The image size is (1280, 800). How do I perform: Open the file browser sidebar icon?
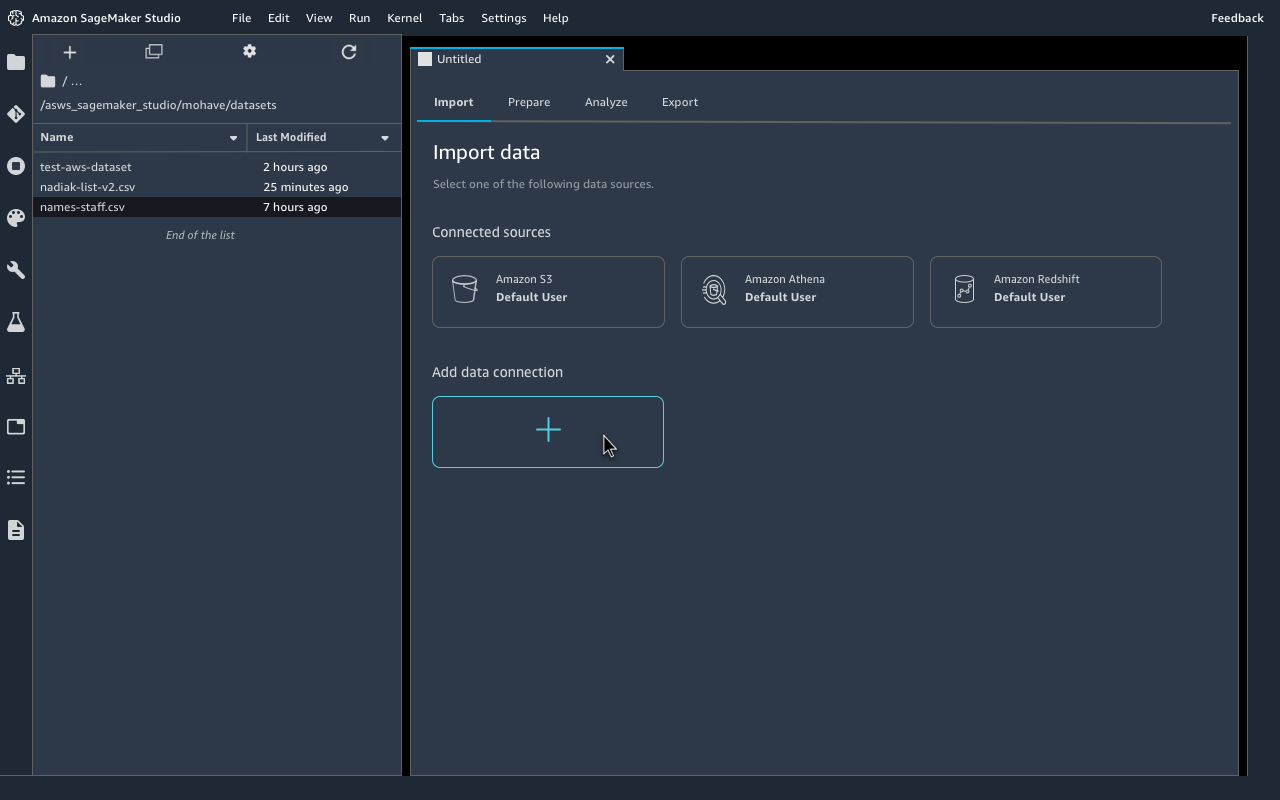(x=16, y=63)
